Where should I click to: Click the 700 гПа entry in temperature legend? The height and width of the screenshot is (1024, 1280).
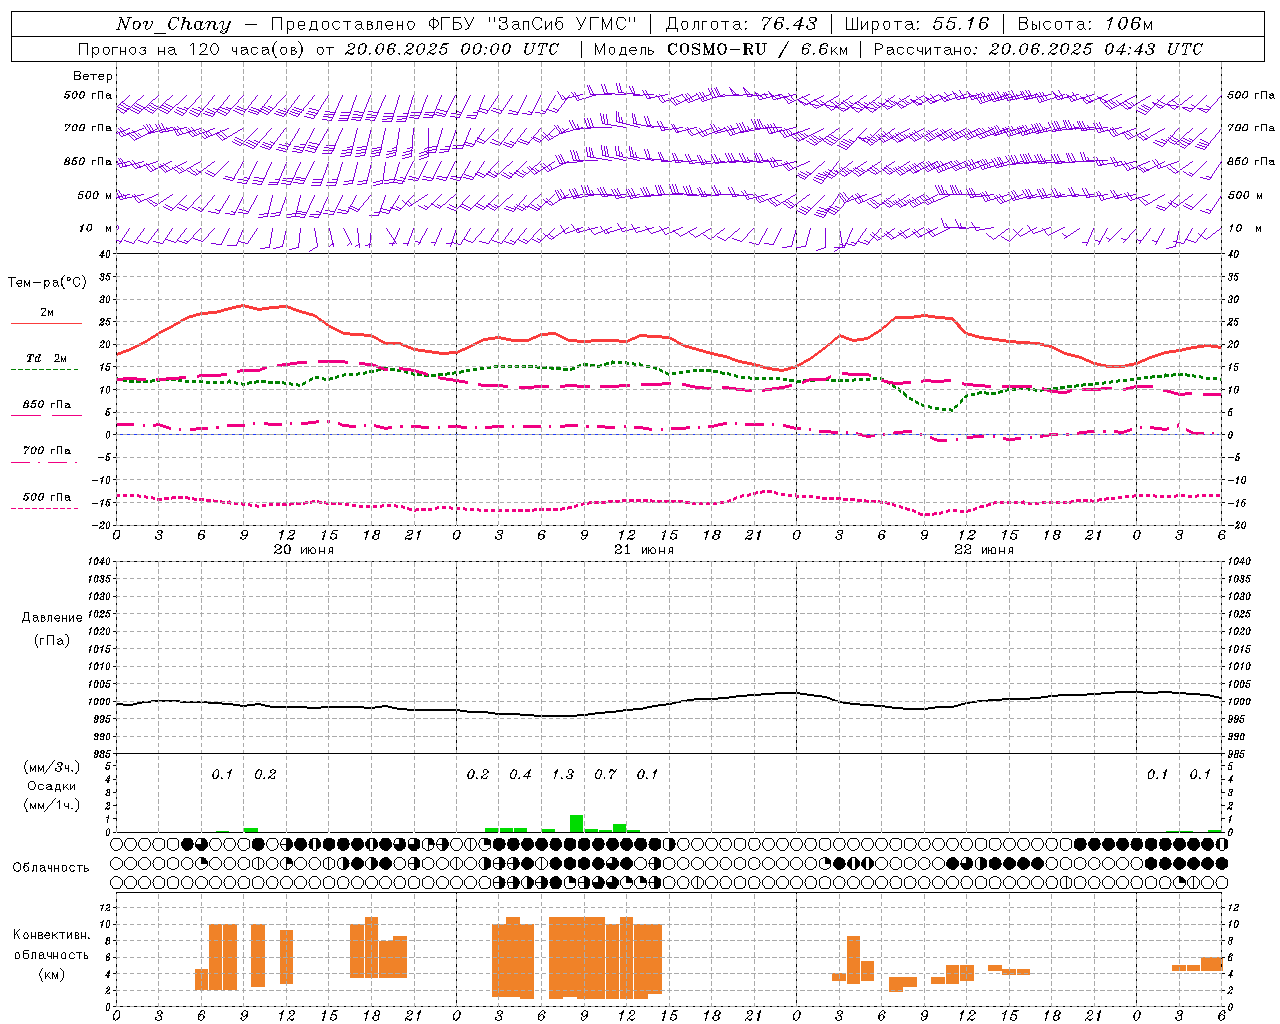click(x=47, y=451)
